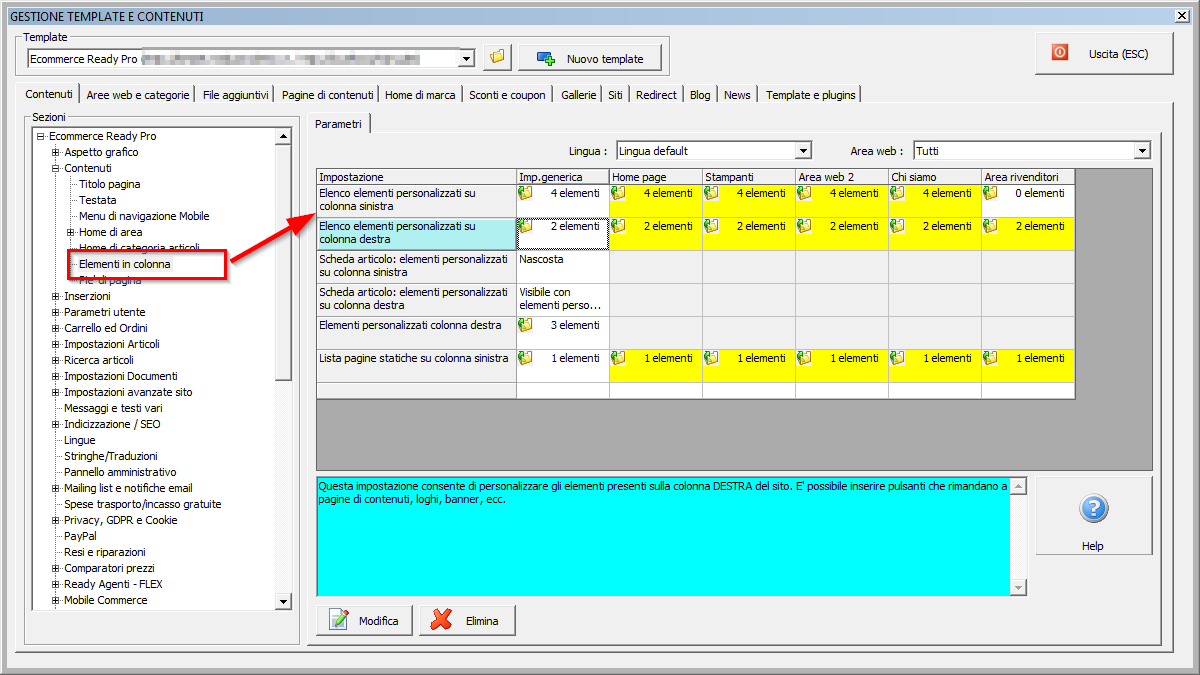
Task: Click the Nuovo template button
Action: click(590, 59)
